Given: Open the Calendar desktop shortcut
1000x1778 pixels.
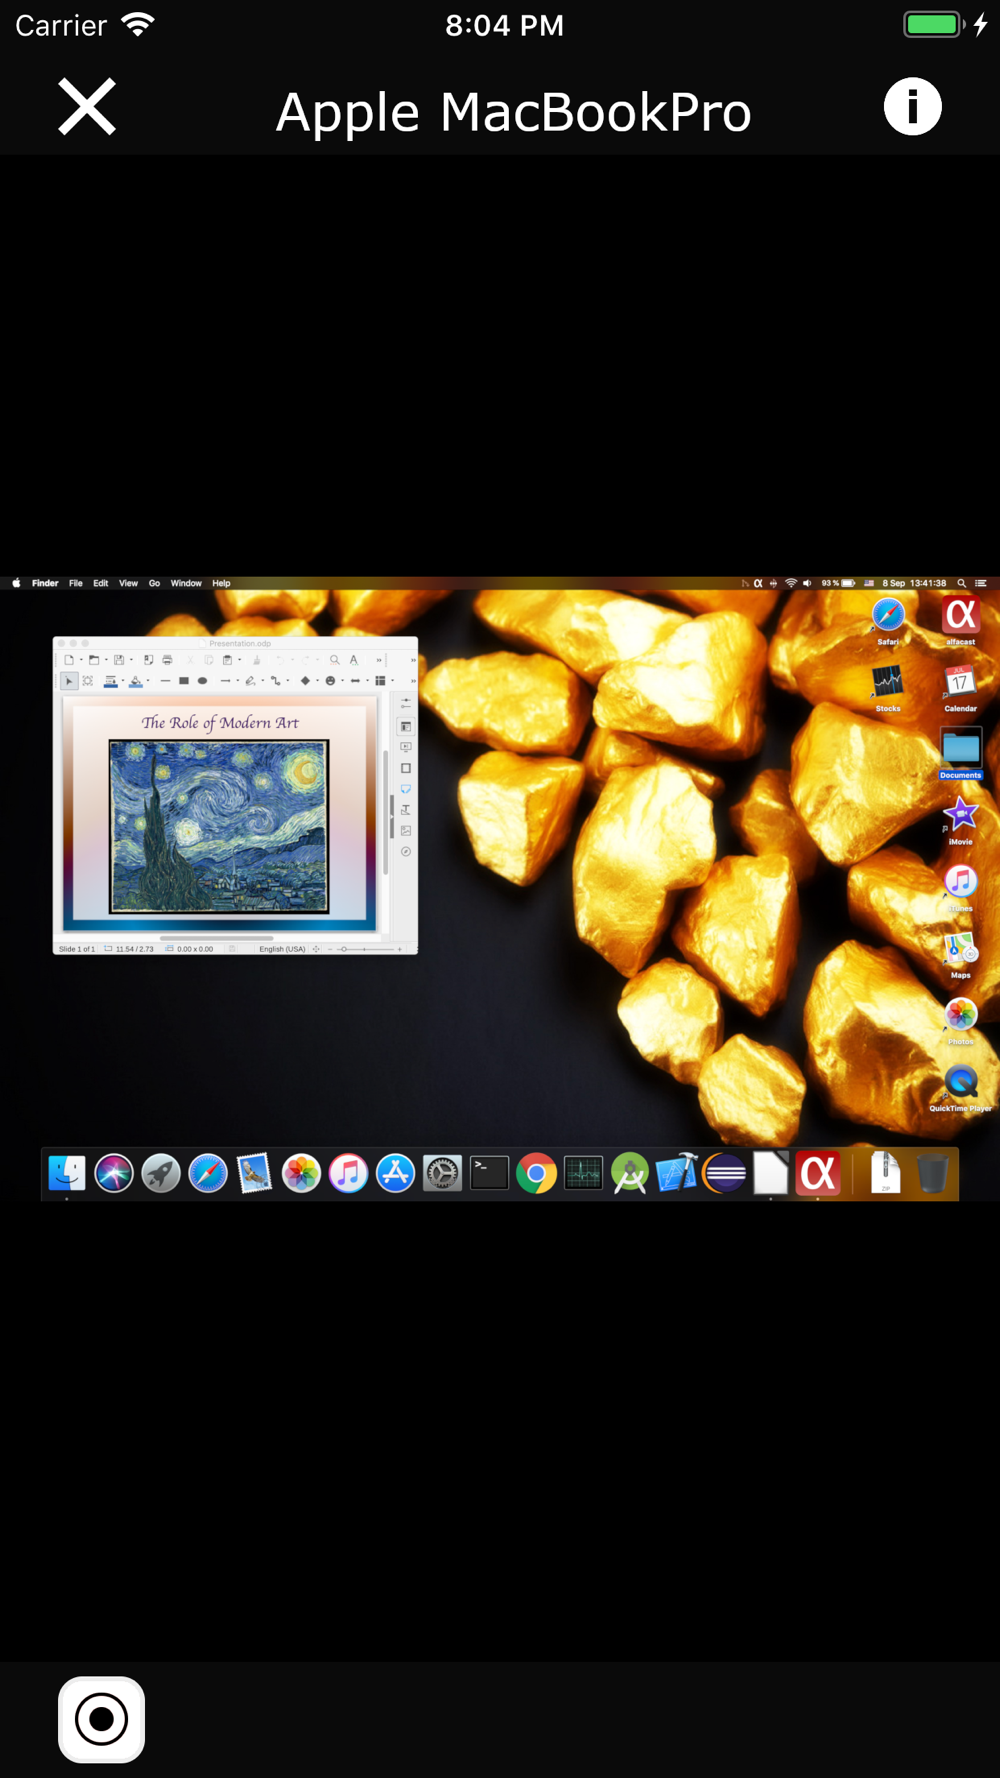Looking at the screenshot, I should pos(960,688).
